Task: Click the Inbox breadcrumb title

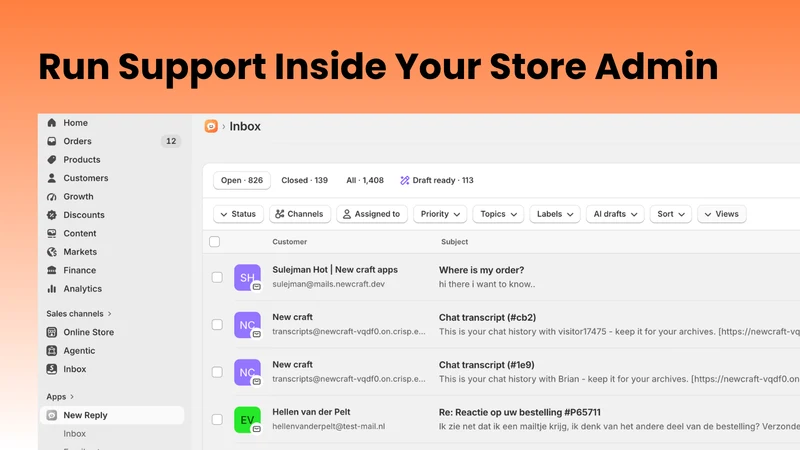Action: [x=245, y=126]
